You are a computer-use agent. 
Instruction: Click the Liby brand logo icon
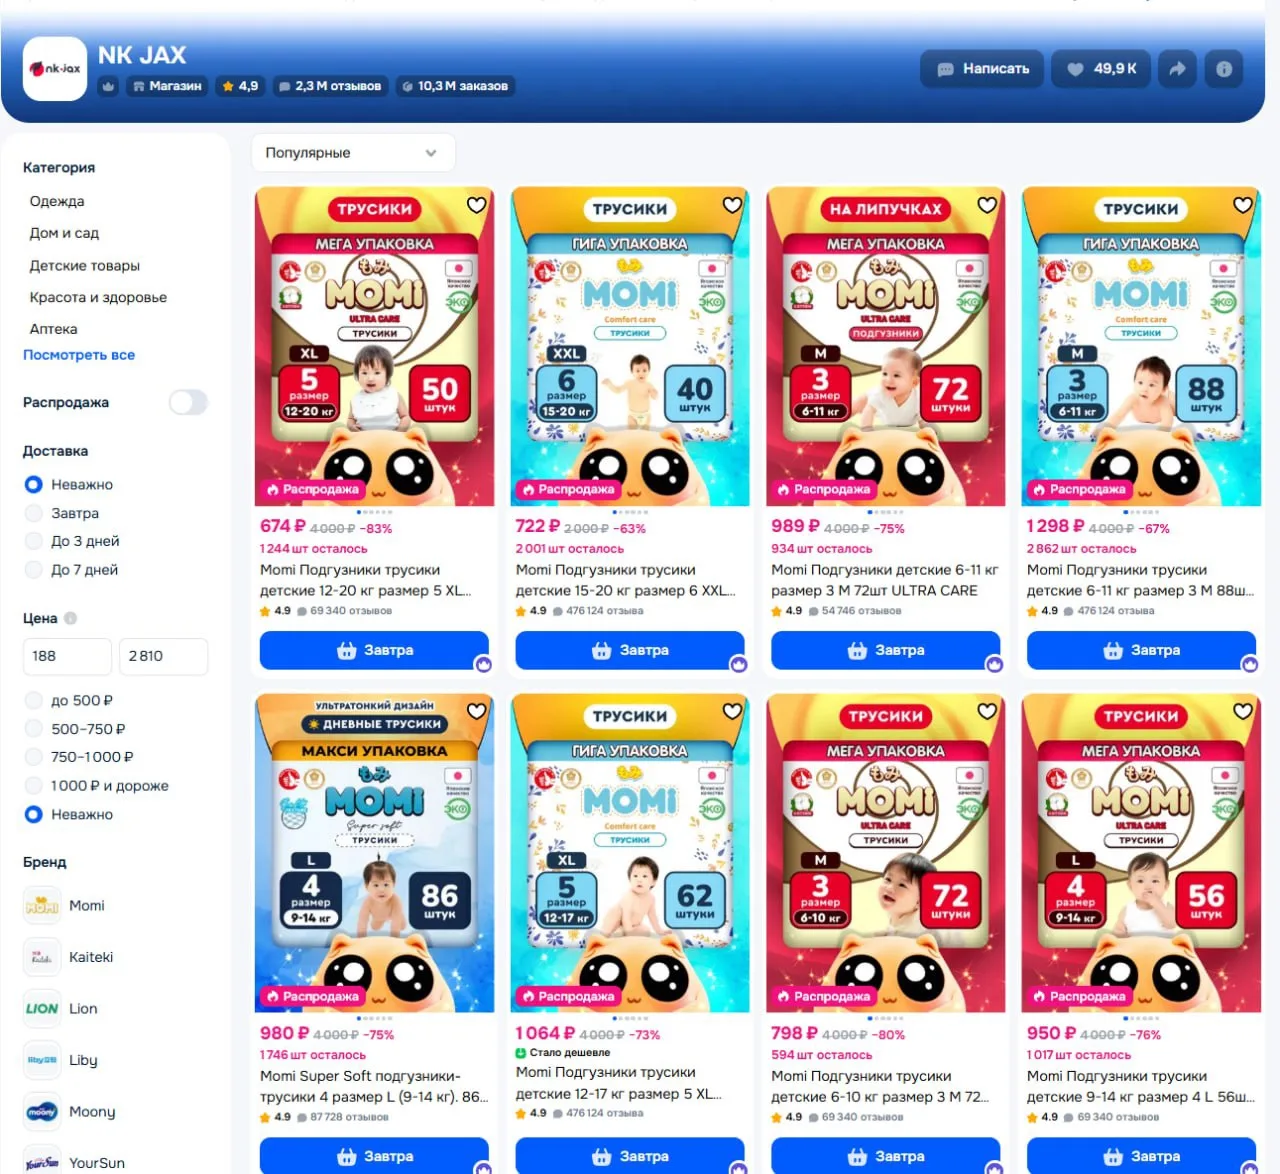coord(42,1060)
